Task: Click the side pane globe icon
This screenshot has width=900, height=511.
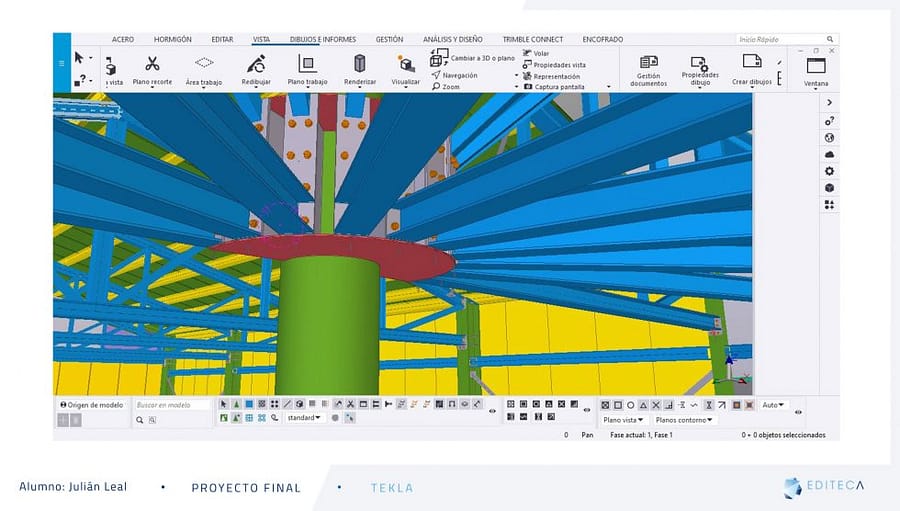Action: (x=829, y=138)
